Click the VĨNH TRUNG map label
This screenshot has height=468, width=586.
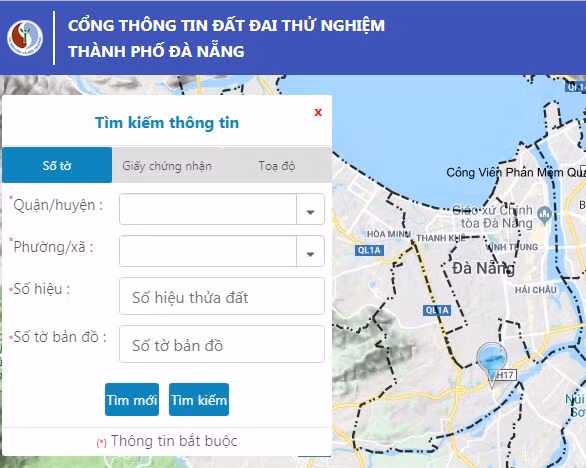(513, 247)
